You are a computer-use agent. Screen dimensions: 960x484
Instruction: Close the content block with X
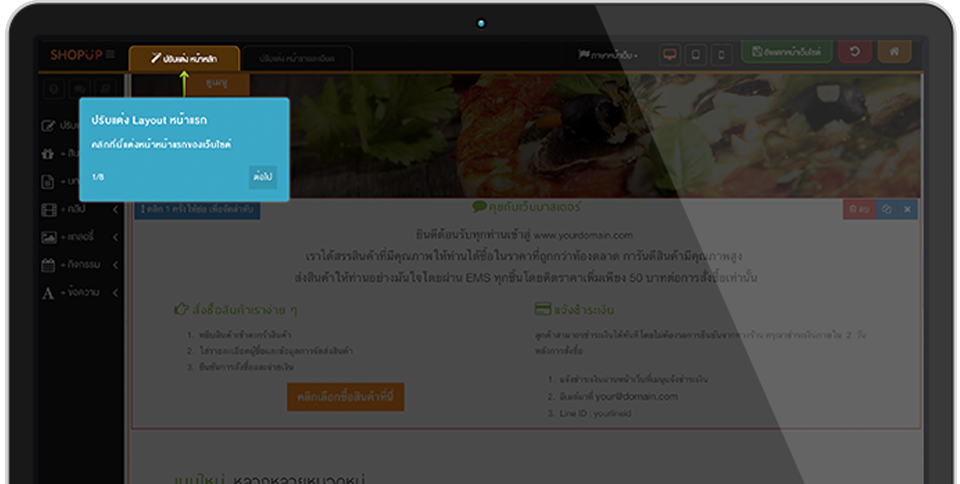(907, 209)
